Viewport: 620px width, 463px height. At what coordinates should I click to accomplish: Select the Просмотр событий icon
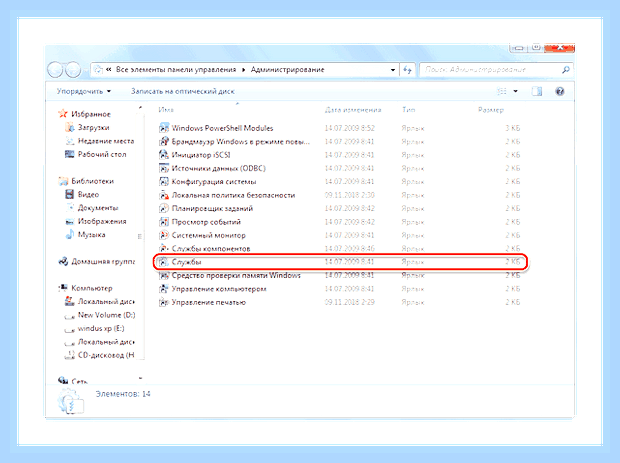coord(164,222)
